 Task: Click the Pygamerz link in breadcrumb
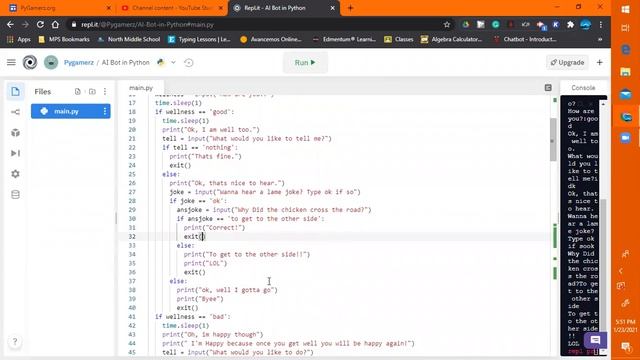click(x=78, y=62)
